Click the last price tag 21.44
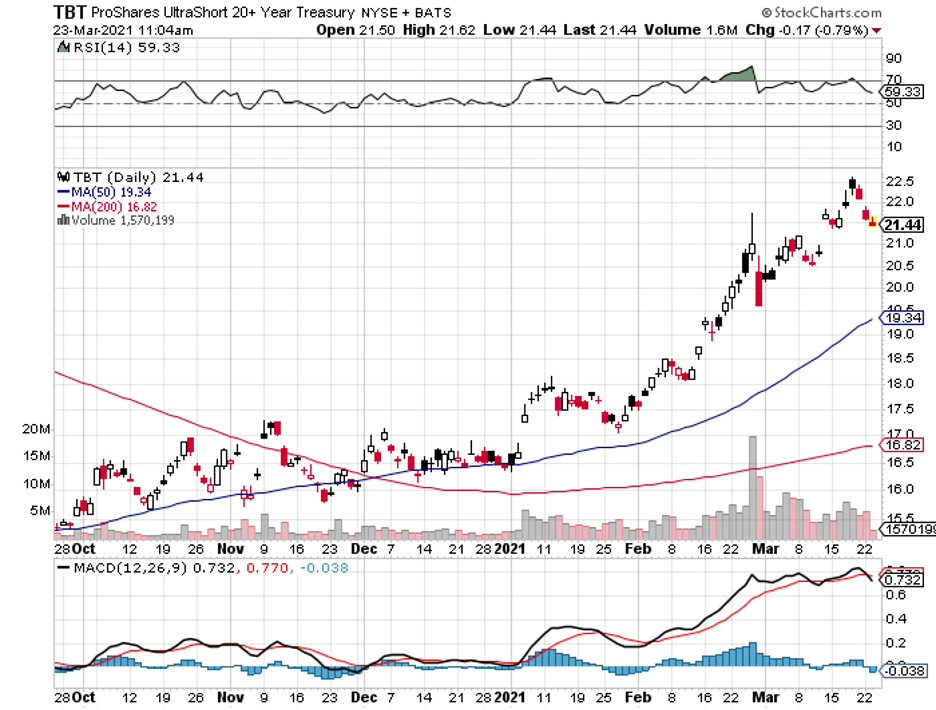The image size is (936, 710). (903, 225)
